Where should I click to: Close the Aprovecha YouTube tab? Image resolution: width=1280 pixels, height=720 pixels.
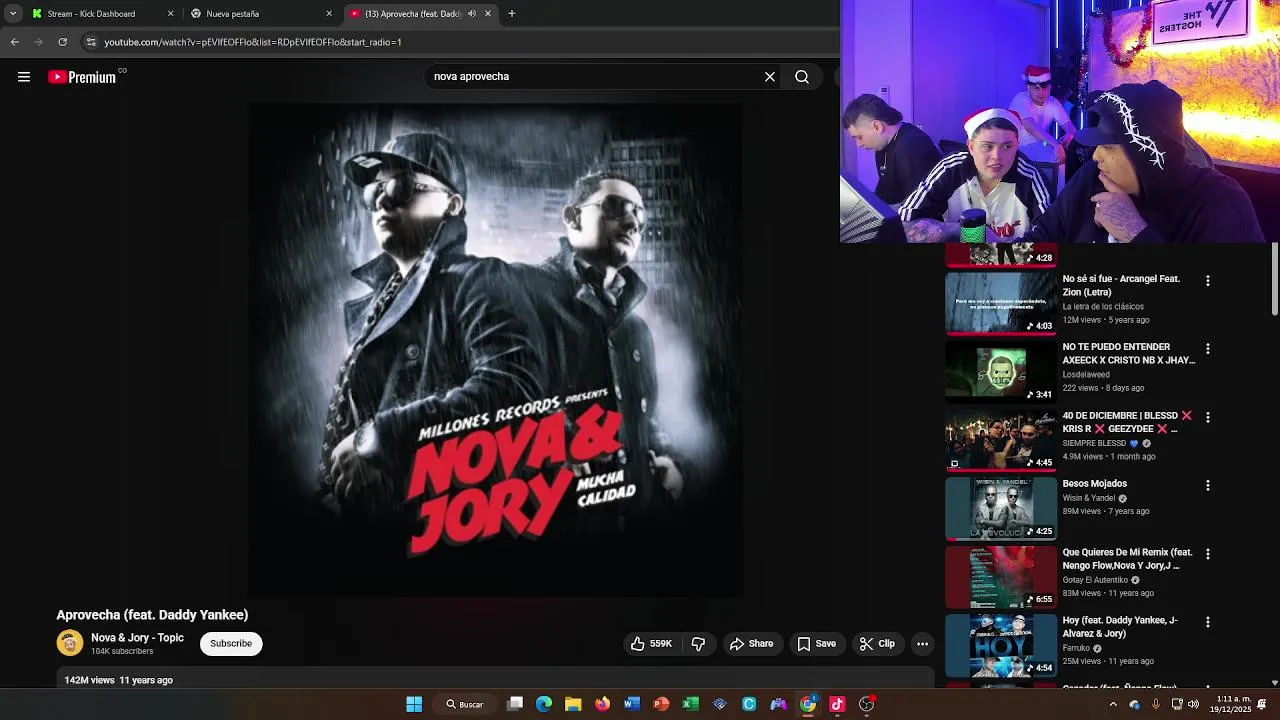coord(488,14)
